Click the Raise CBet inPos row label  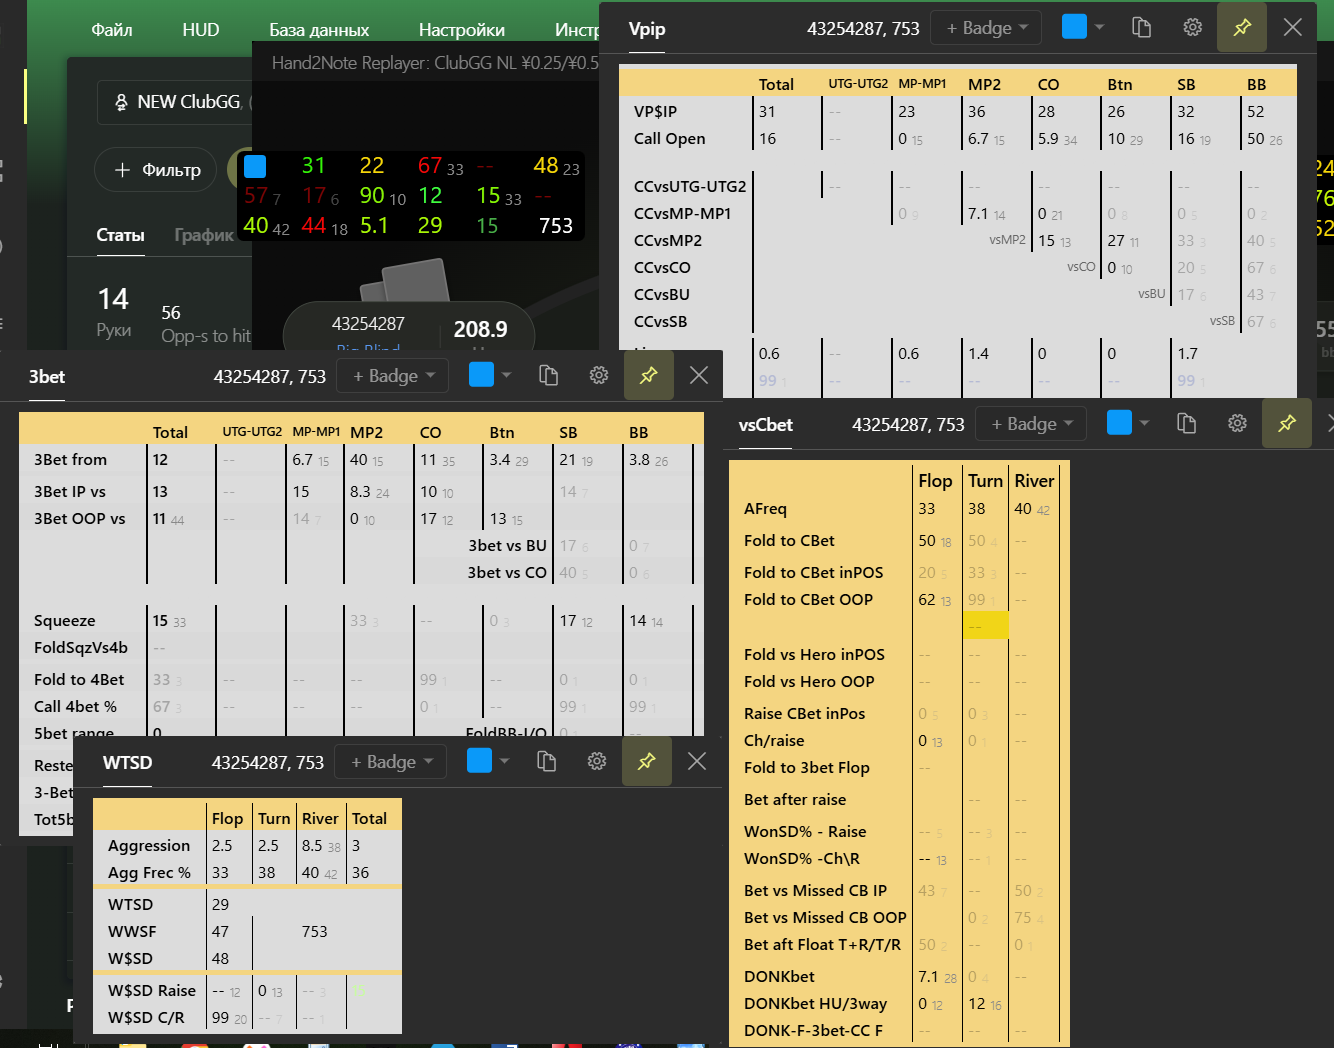coord(804,713)
